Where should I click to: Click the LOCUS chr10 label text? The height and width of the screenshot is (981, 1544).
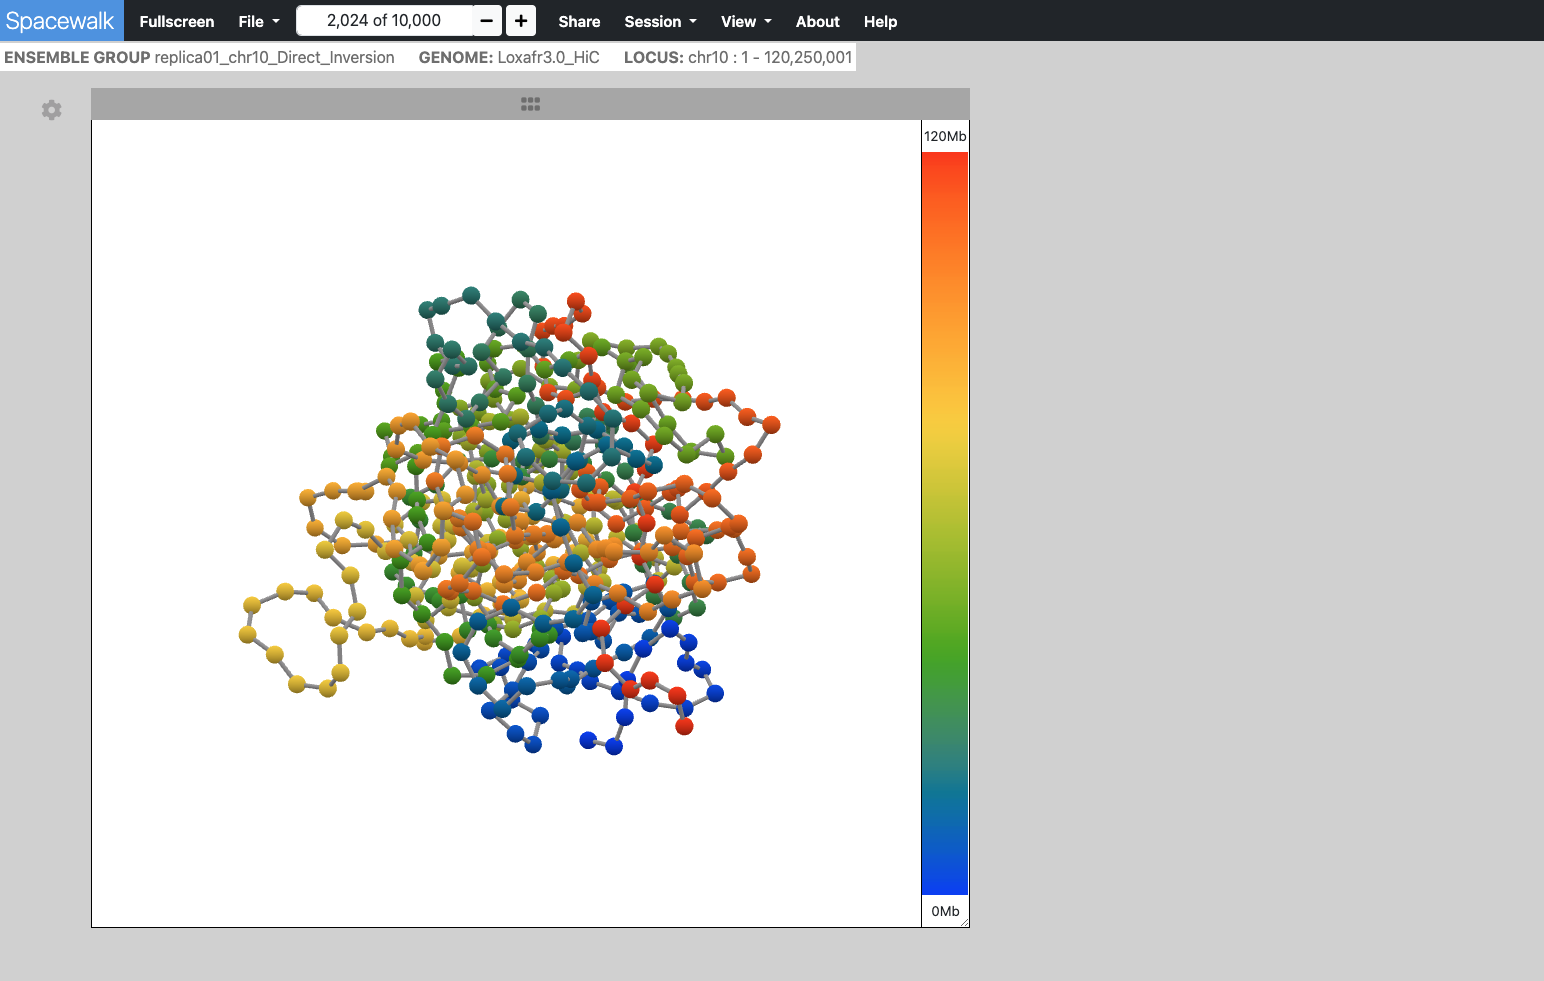[x=738, y=57]
